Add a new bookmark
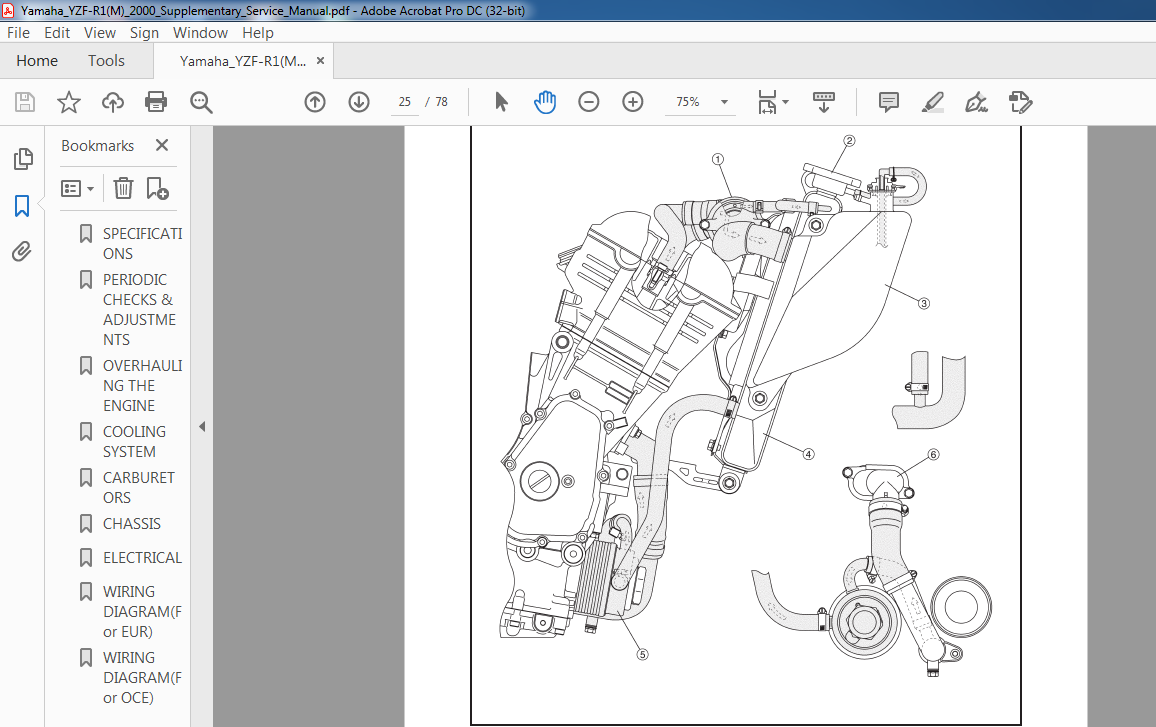Screen dimensions: 1156x727 coord(157,189)
